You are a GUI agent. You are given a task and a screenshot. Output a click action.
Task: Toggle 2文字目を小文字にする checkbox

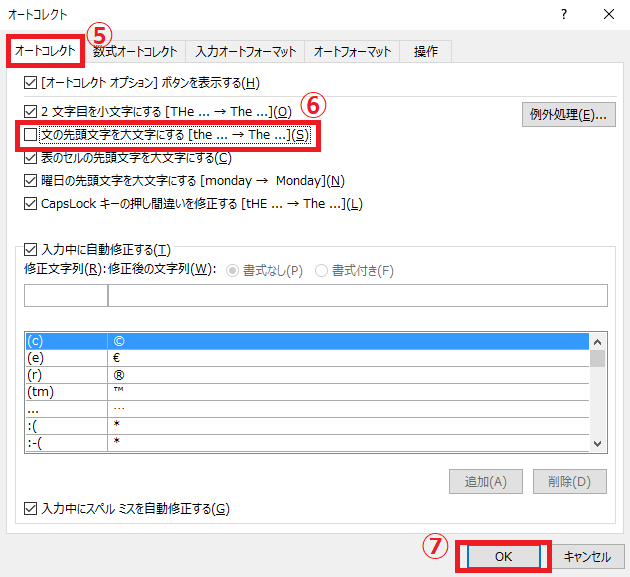click(31, 111)
